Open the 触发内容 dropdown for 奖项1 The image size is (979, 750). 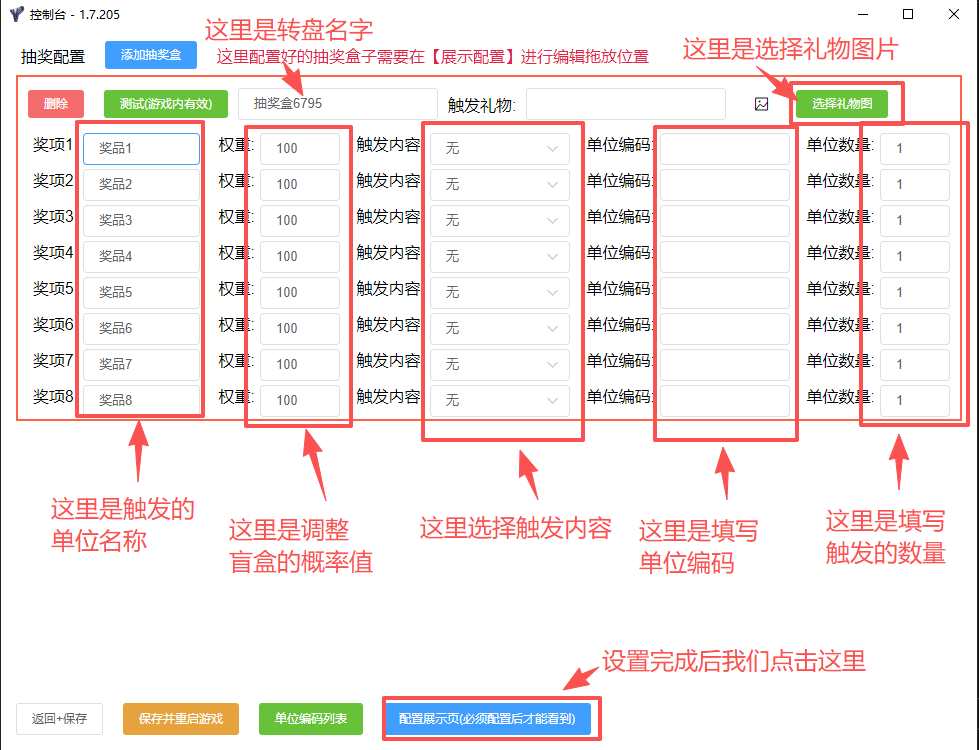(x=502, y=148)
